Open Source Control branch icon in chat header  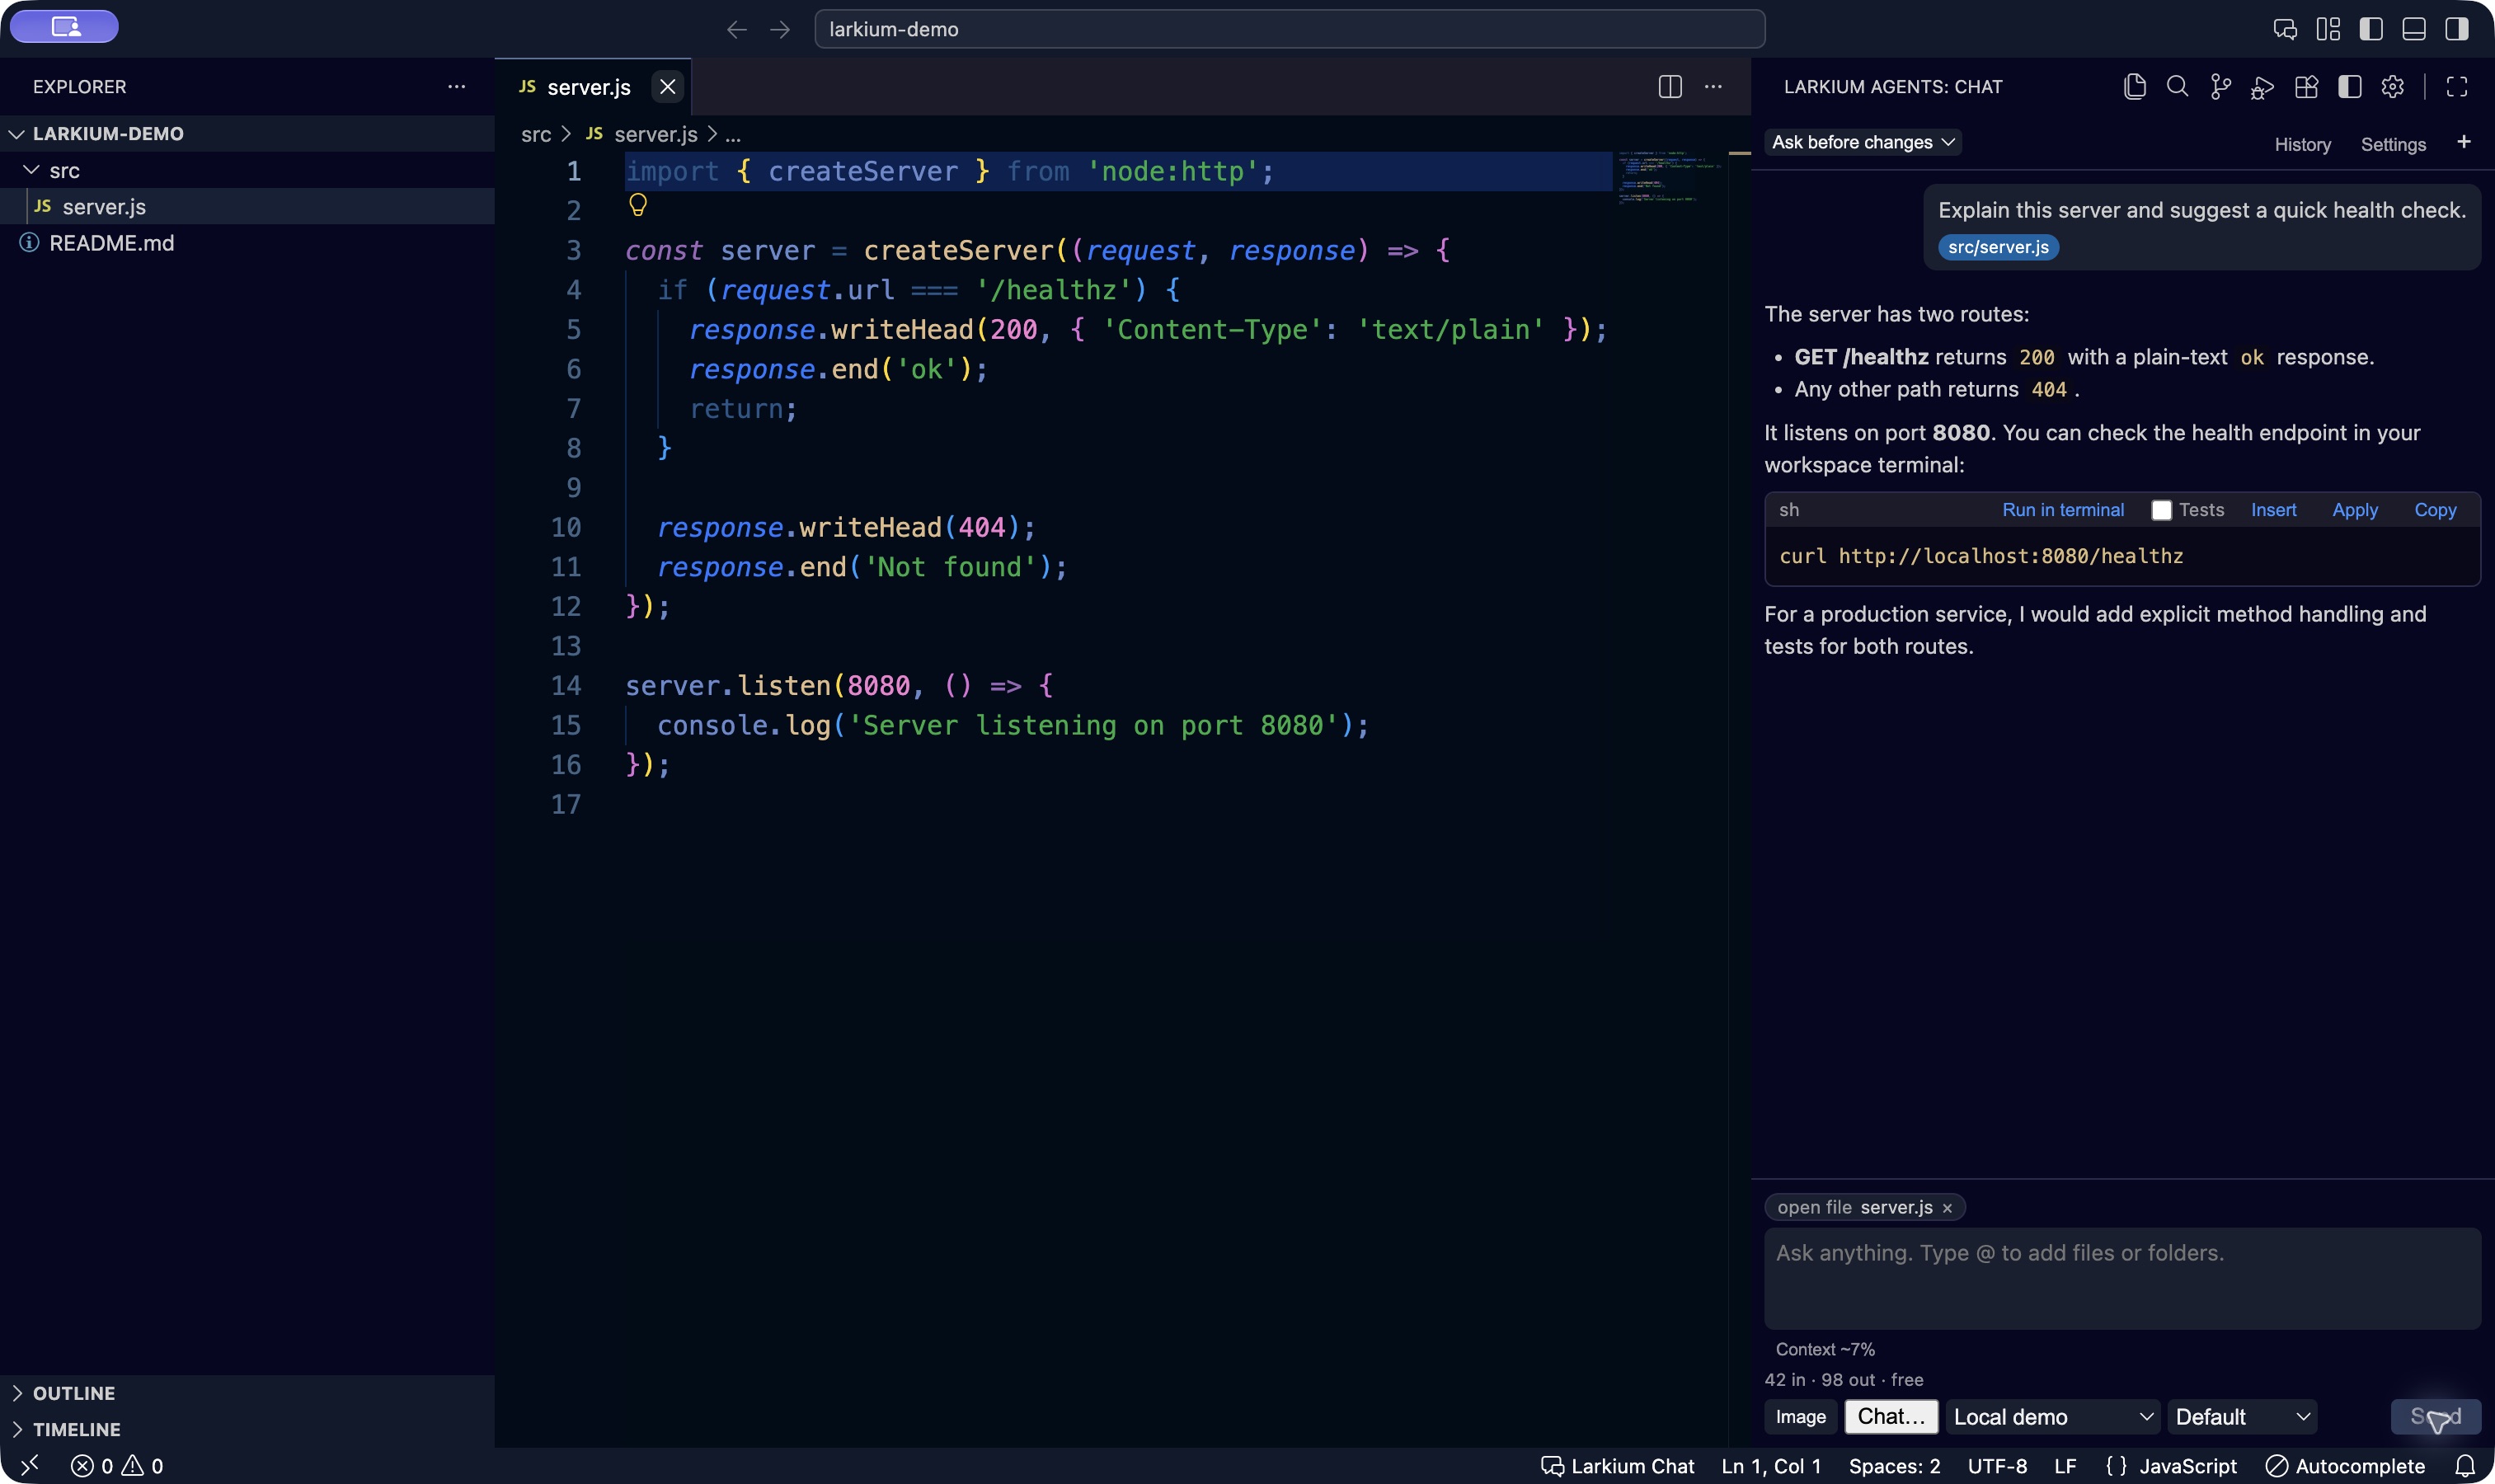[x=2220, y=87]
